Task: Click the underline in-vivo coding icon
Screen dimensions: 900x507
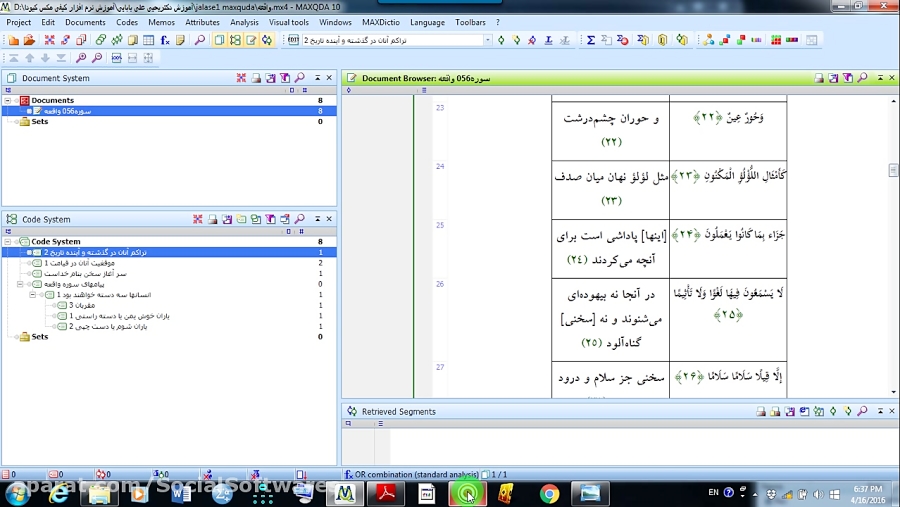Action: pos(549,40)
